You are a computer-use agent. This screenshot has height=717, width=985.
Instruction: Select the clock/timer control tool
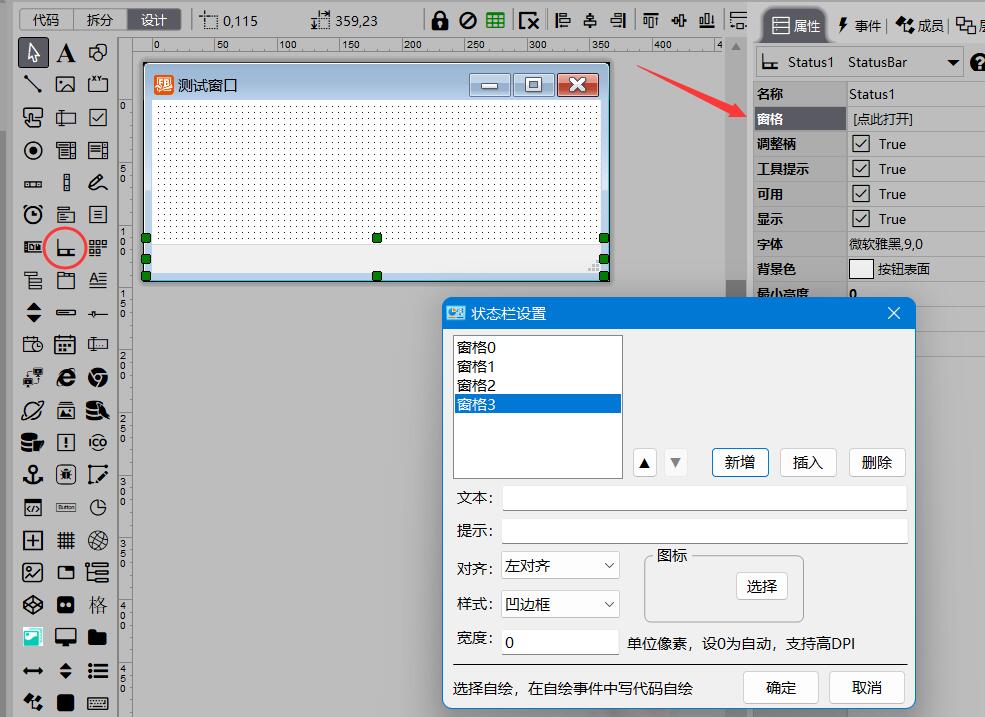coord(33,214)
